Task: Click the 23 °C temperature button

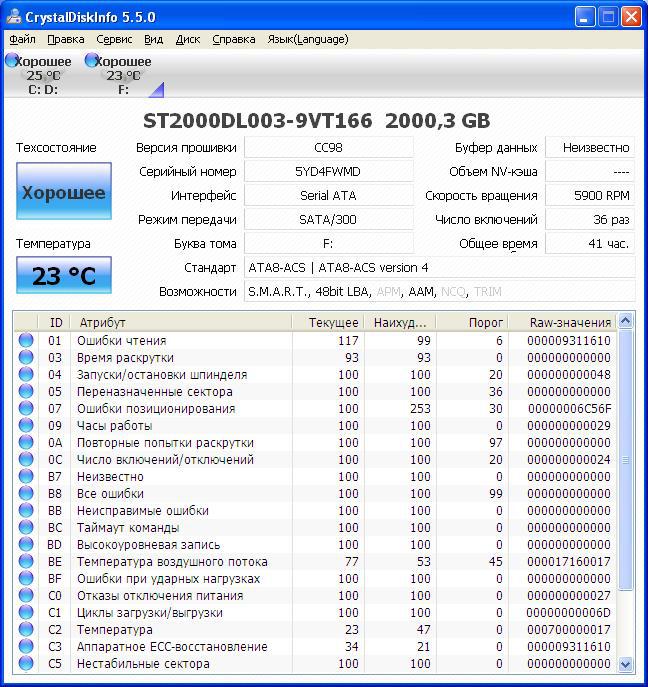Action: (63, 276)
